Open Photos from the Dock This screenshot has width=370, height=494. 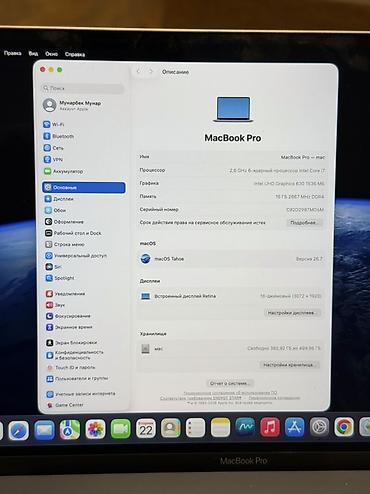(x=95, y=429)
